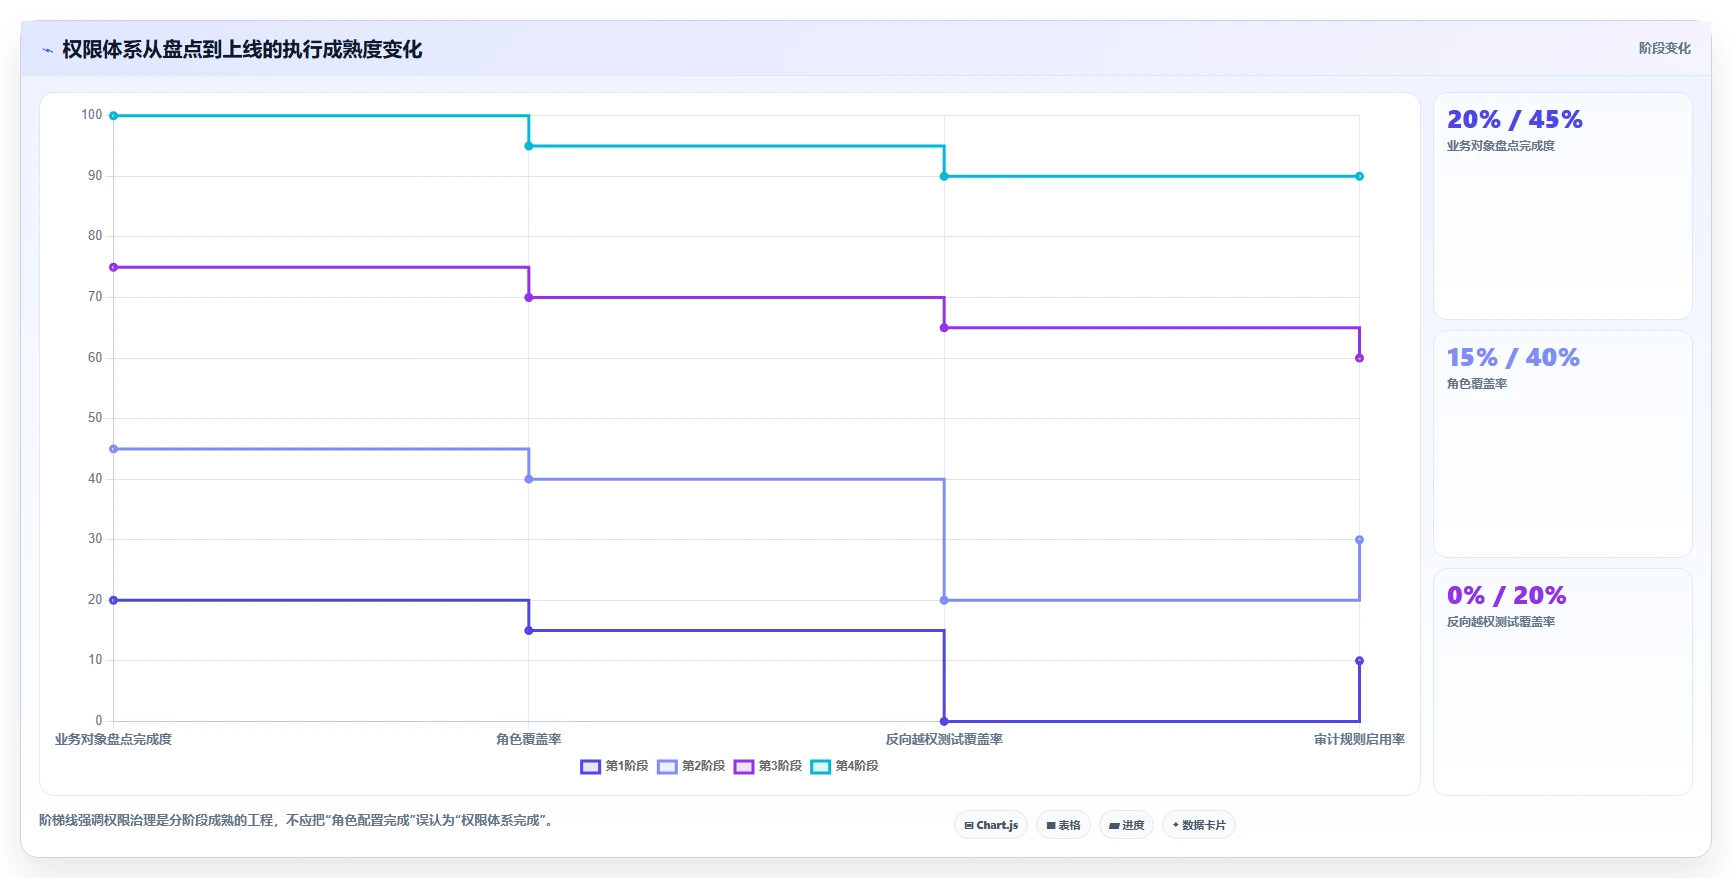Toggle 第2阶段 series visibility in legend

[x=691, y=766]
